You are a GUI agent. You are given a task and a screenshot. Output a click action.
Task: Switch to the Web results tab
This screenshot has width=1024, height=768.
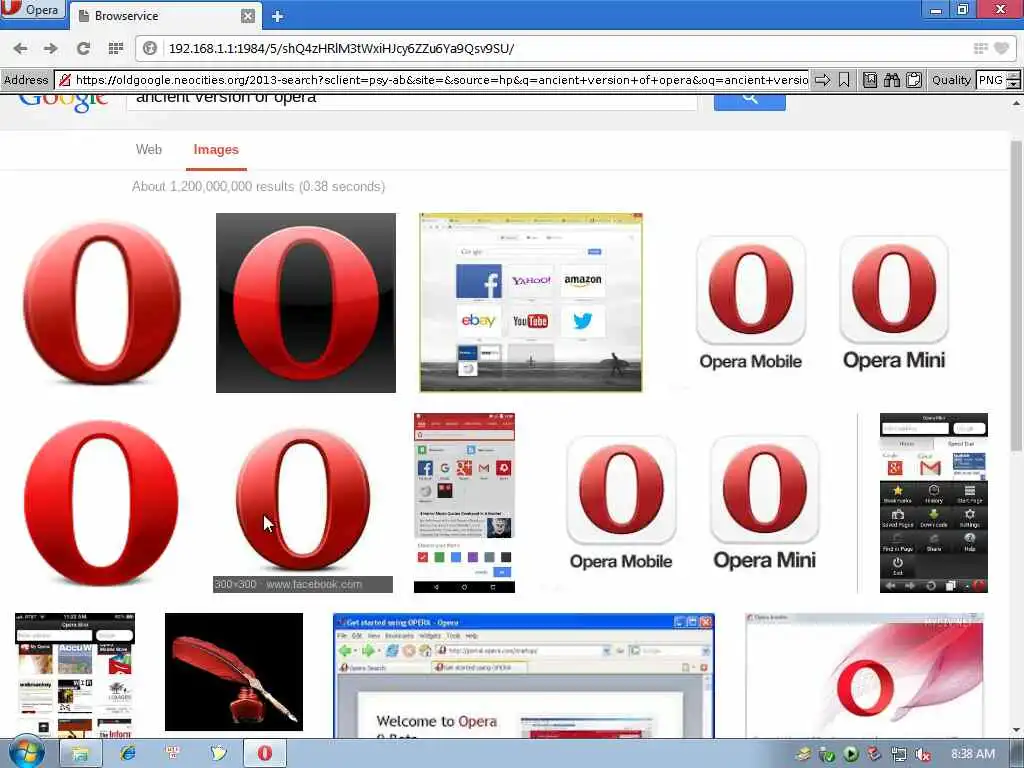point(148,150)
